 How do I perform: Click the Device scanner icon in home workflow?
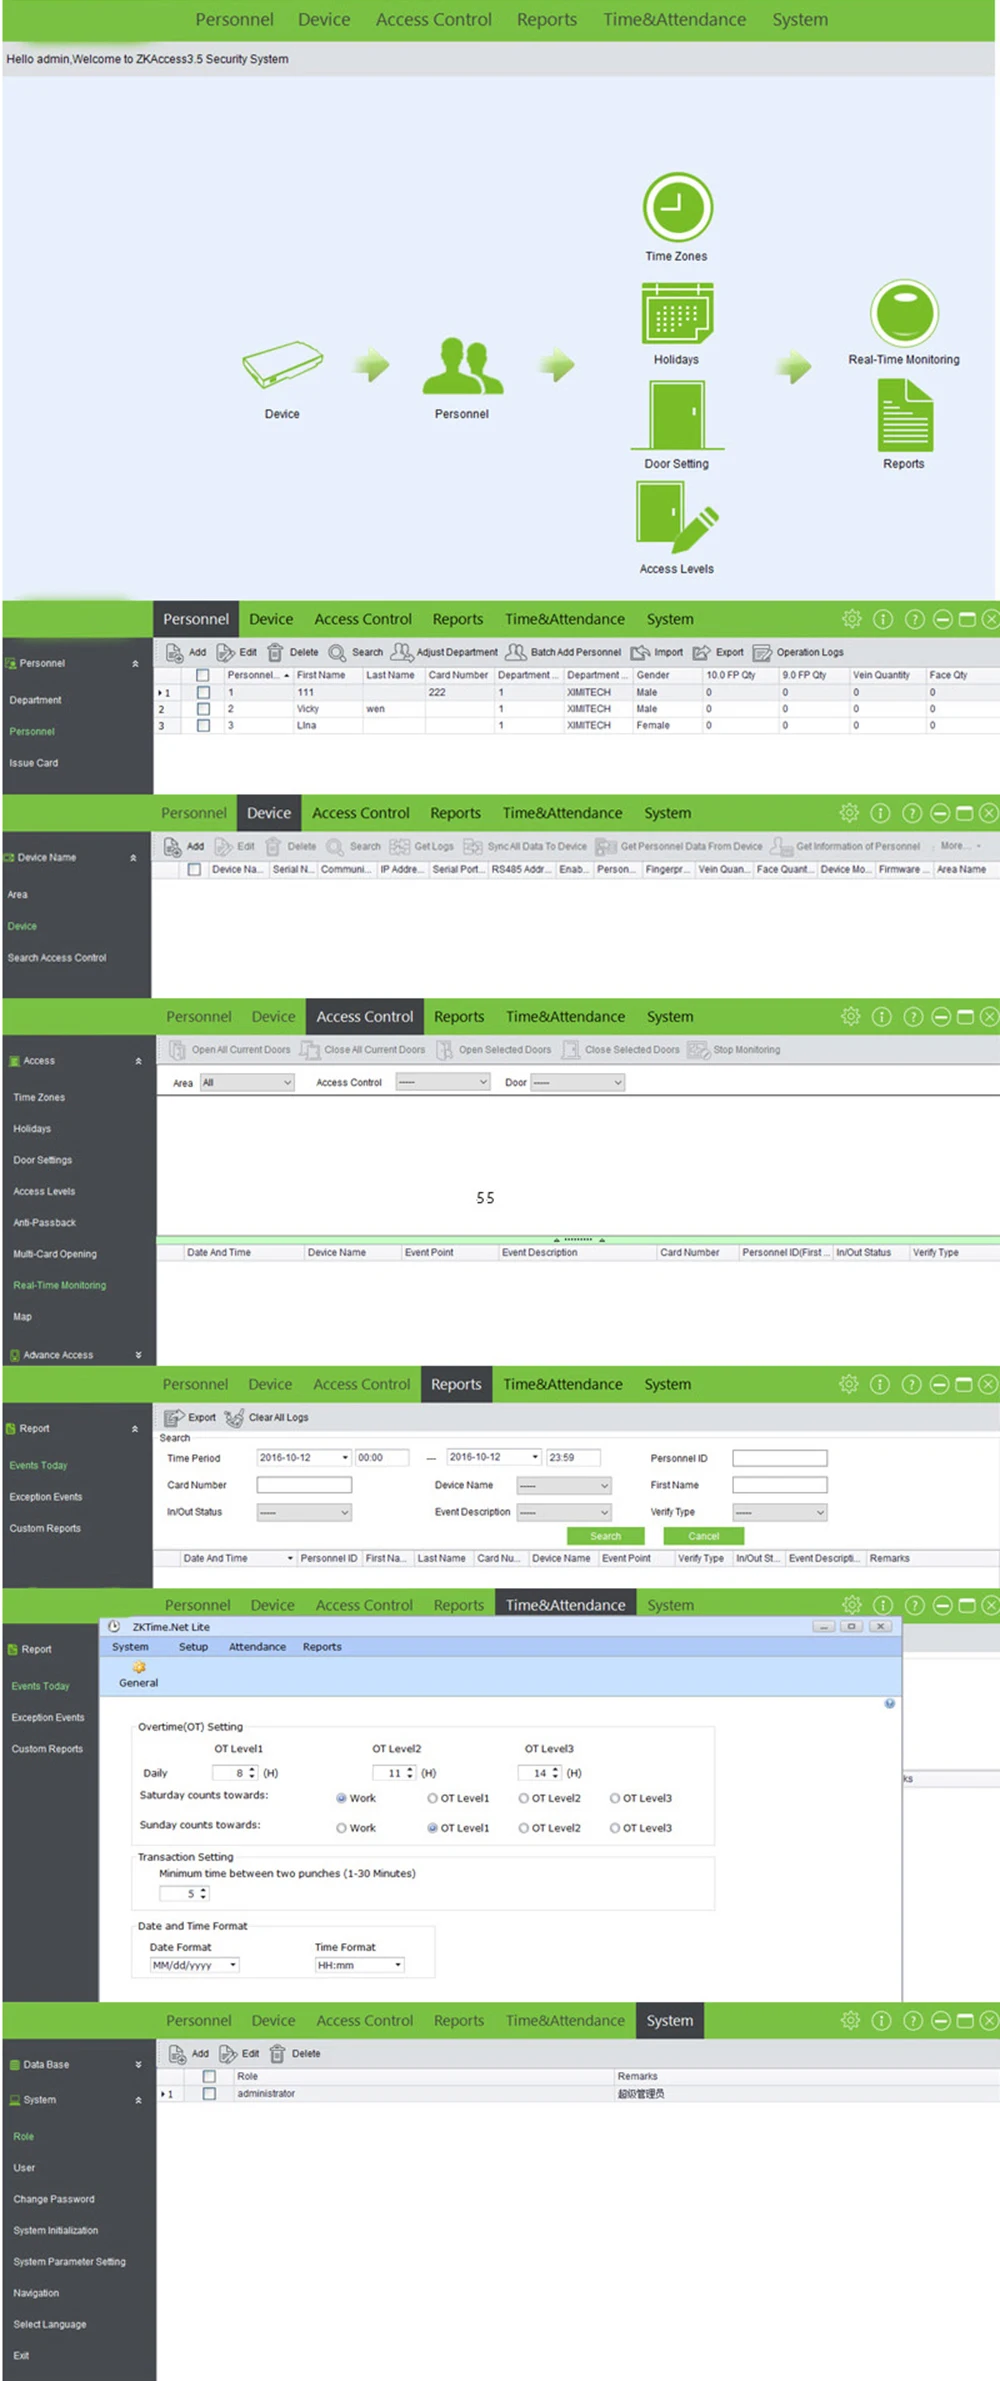(282, 364)
